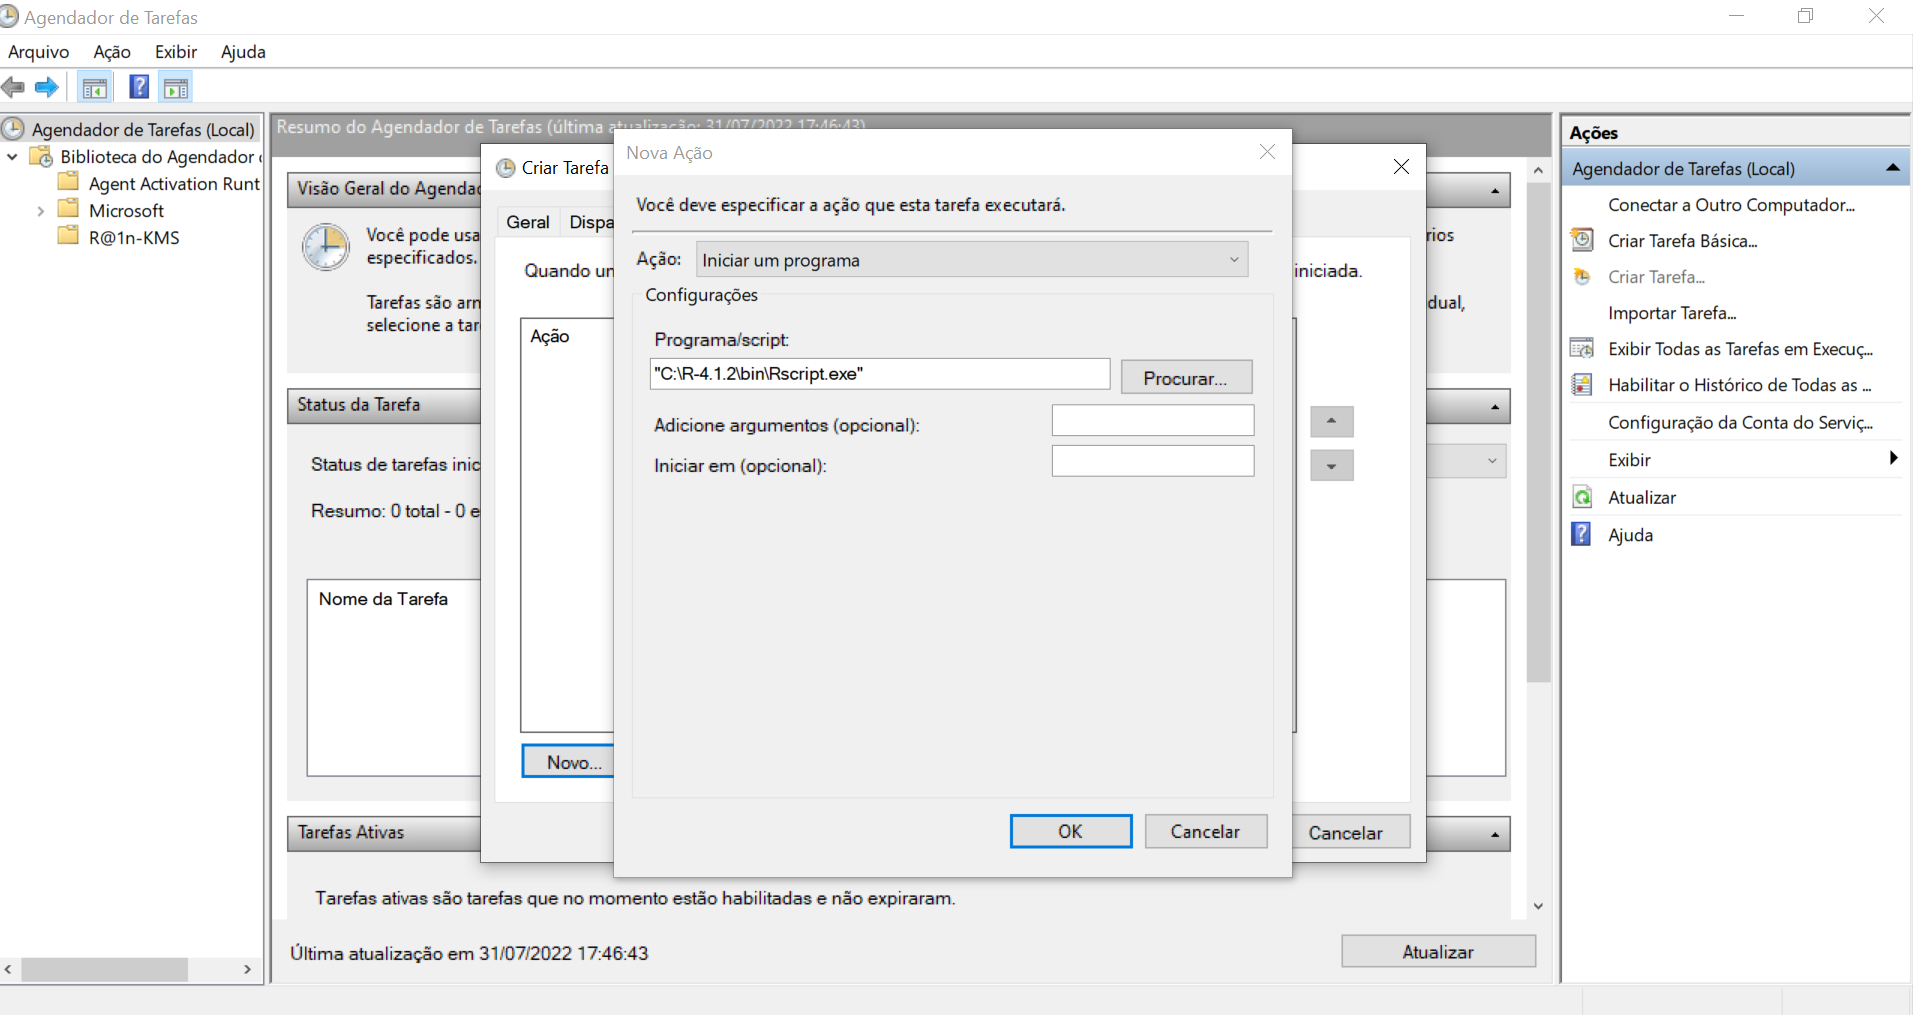Confirm Nova Ação with OK button

1071,831
